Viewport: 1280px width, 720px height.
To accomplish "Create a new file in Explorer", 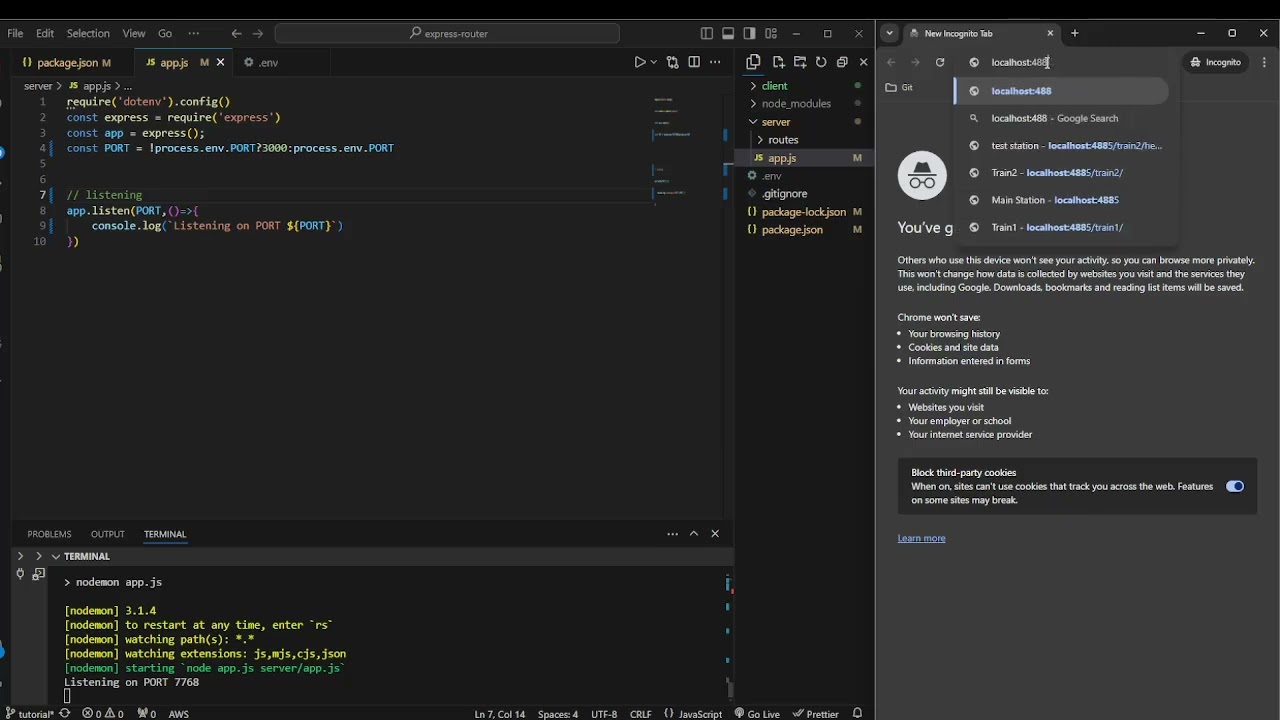I will (x=779, y=62).
